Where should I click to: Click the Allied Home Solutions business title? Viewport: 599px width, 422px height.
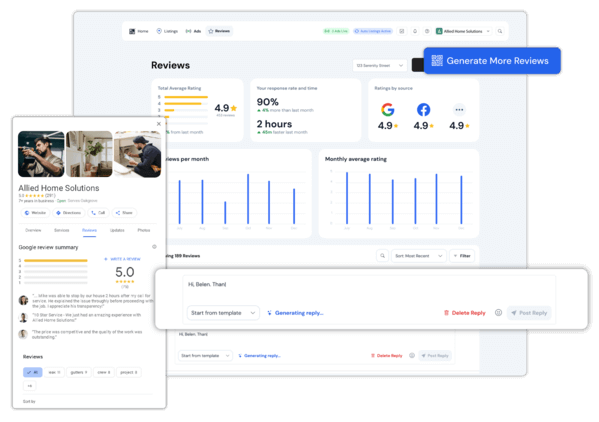click(59, 188)
